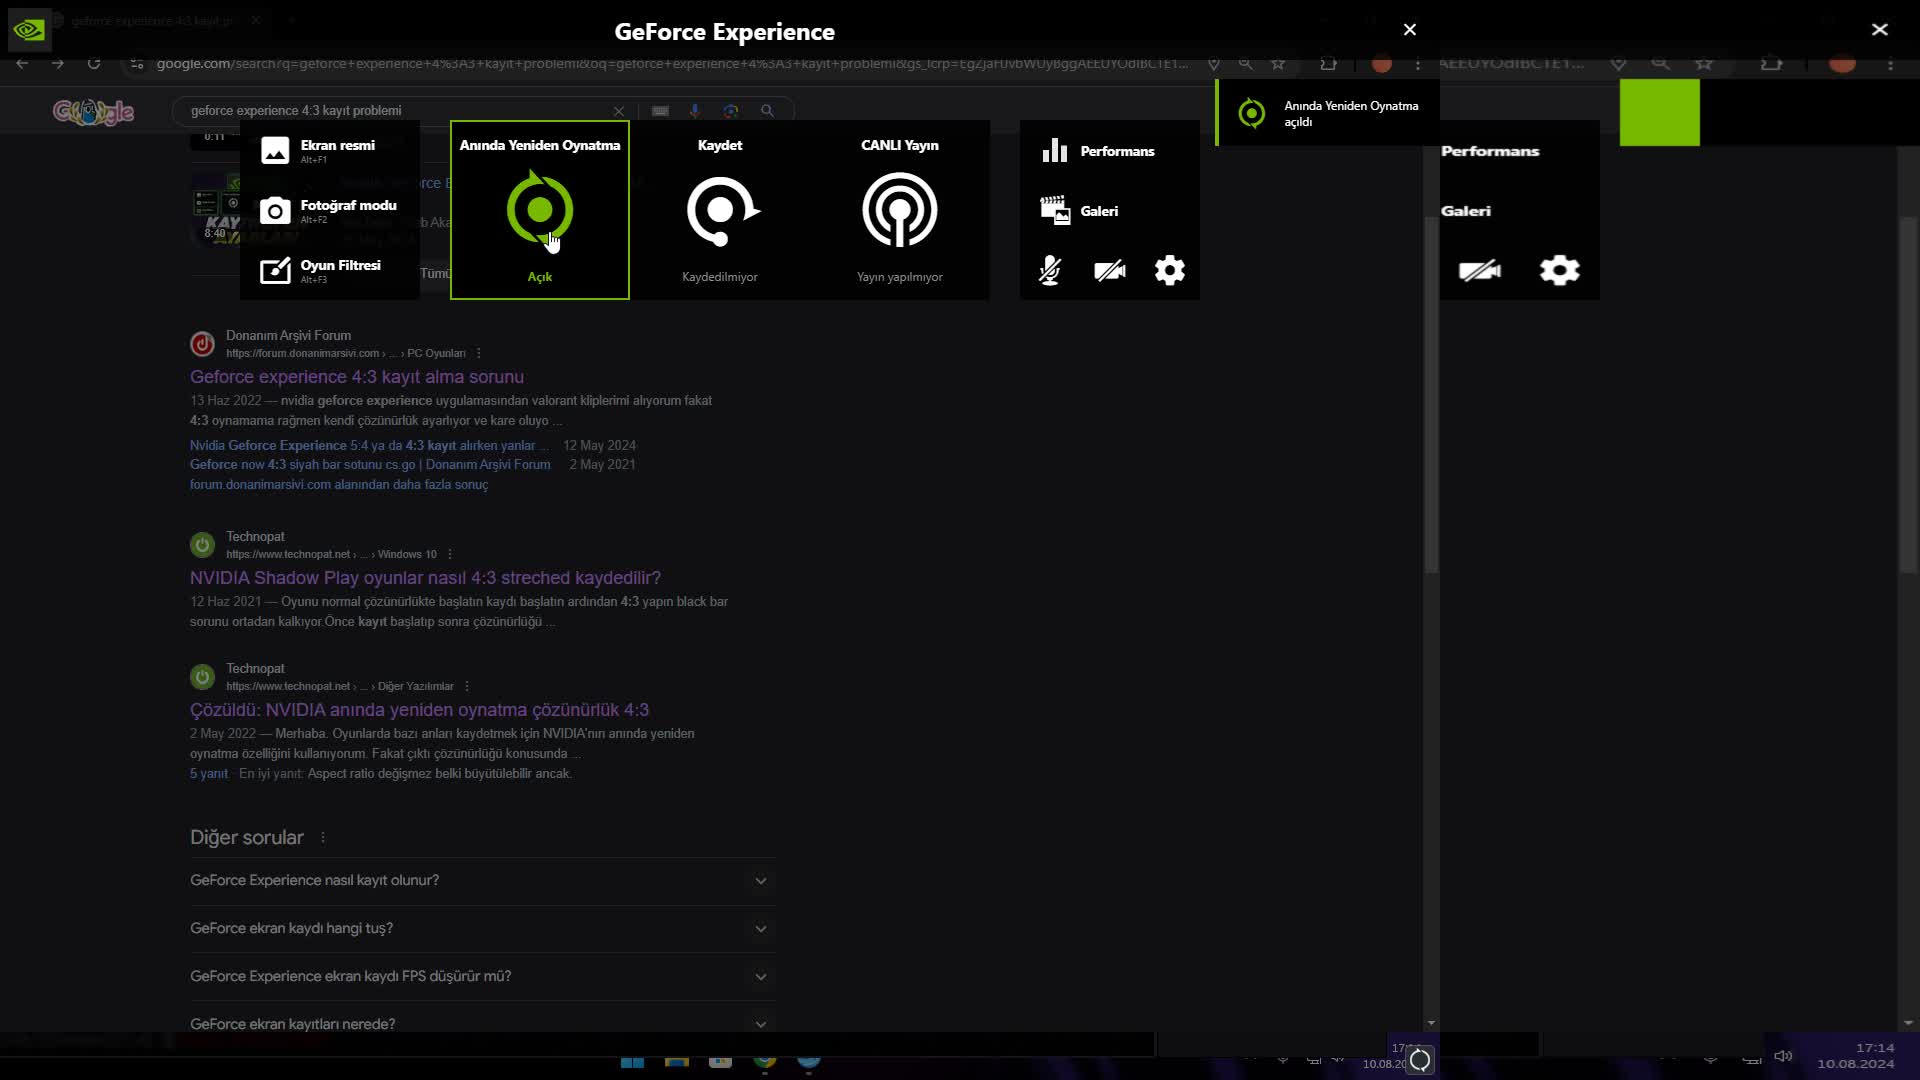Open Ekran resmi screenshot capture
This screenshot has width=1920, height=1080.
pos(329,150)
